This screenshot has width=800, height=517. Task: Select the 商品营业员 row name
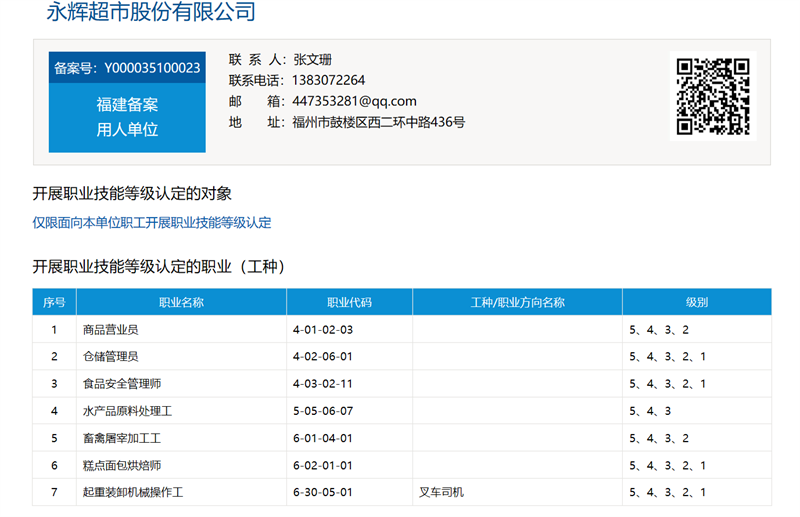pos(111,329)
